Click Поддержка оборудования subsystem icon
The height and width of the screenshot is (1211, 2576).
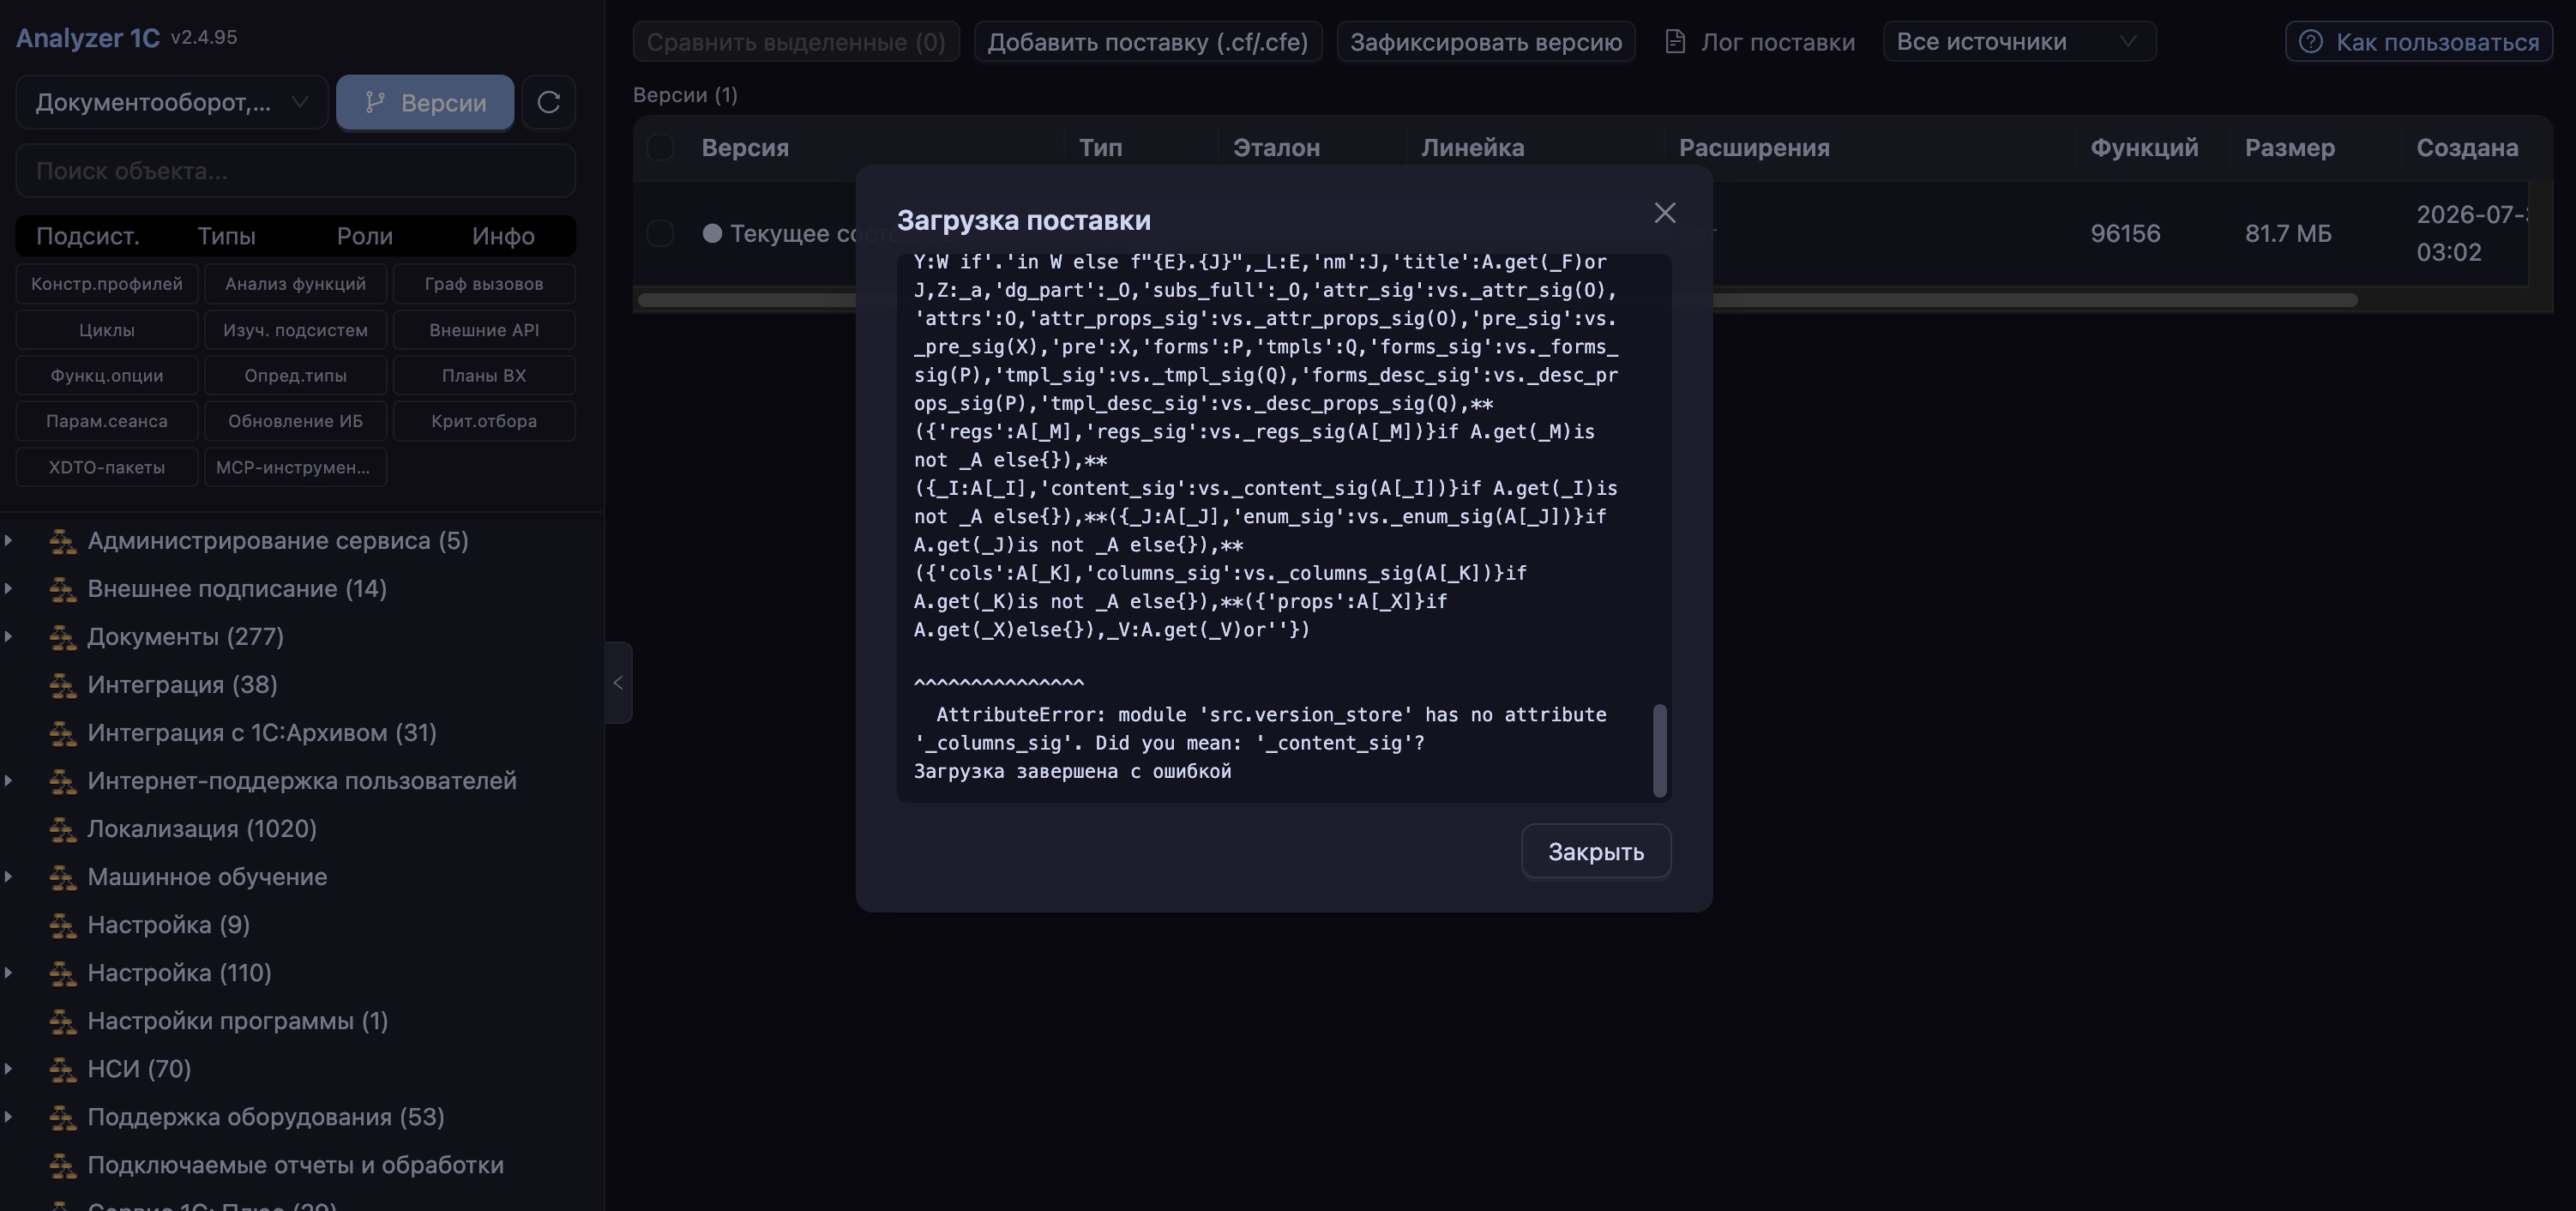(63, 1117)
